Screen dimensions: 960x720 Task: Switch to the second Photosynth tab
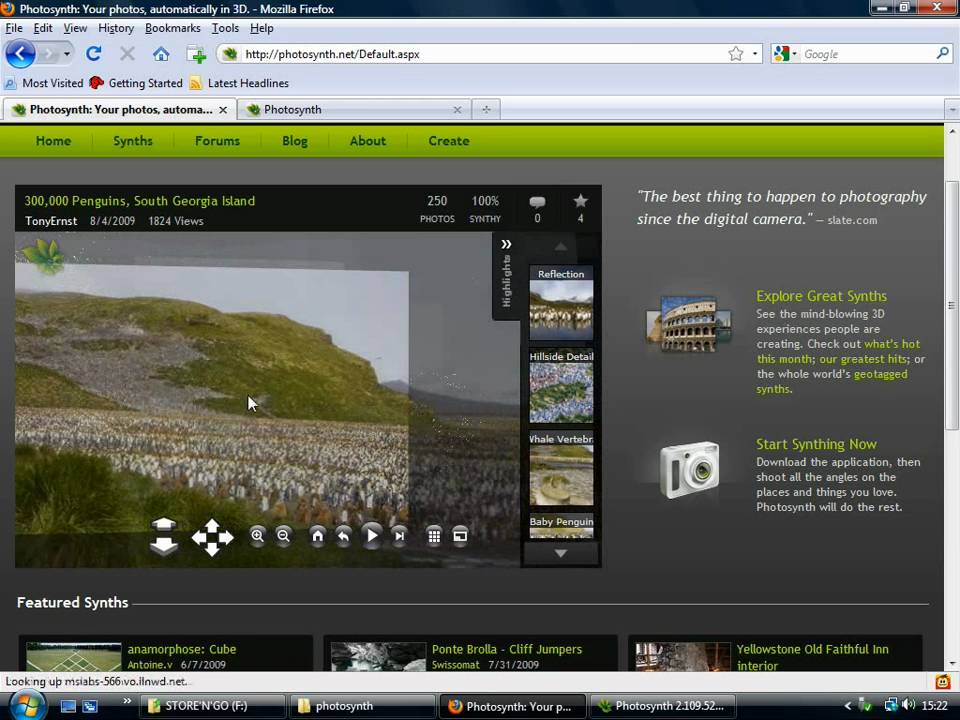tap(354, 110)
